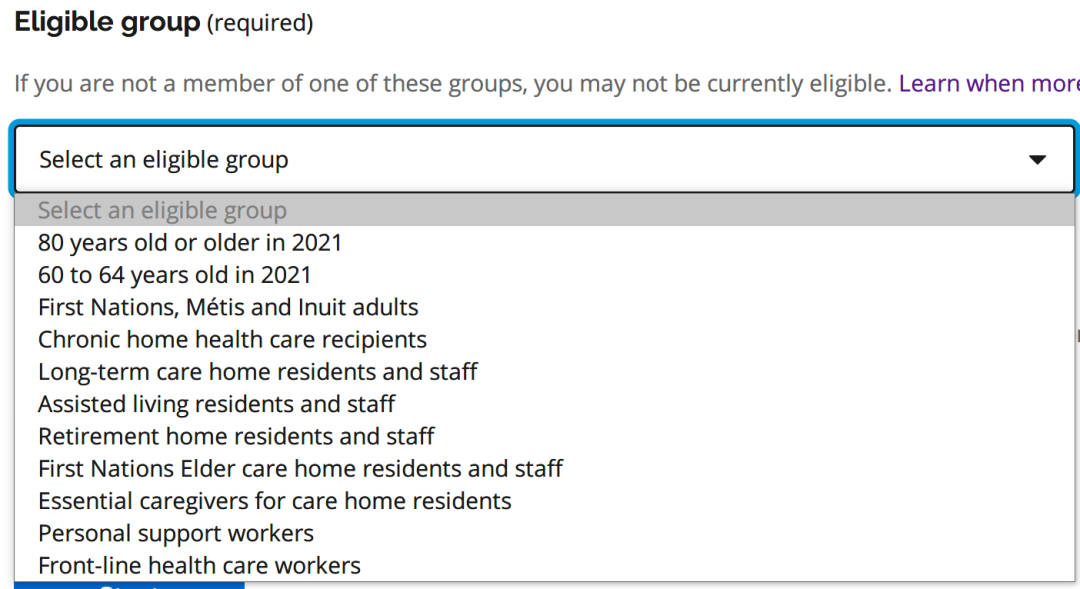Open the Learn when more link
Image resolution: width=1080 pixels, height=589 pixels.
coord(989,83)
